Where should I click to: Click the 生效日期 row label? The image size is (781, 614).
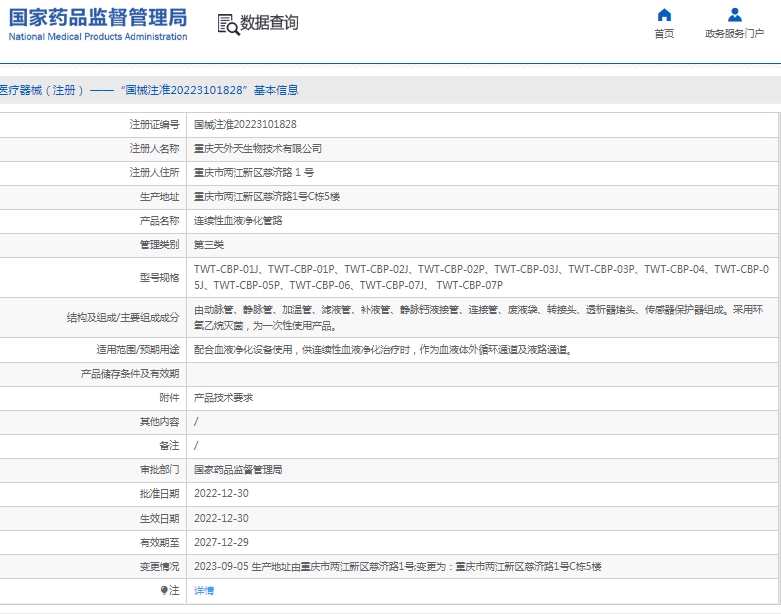pos(159,518)
